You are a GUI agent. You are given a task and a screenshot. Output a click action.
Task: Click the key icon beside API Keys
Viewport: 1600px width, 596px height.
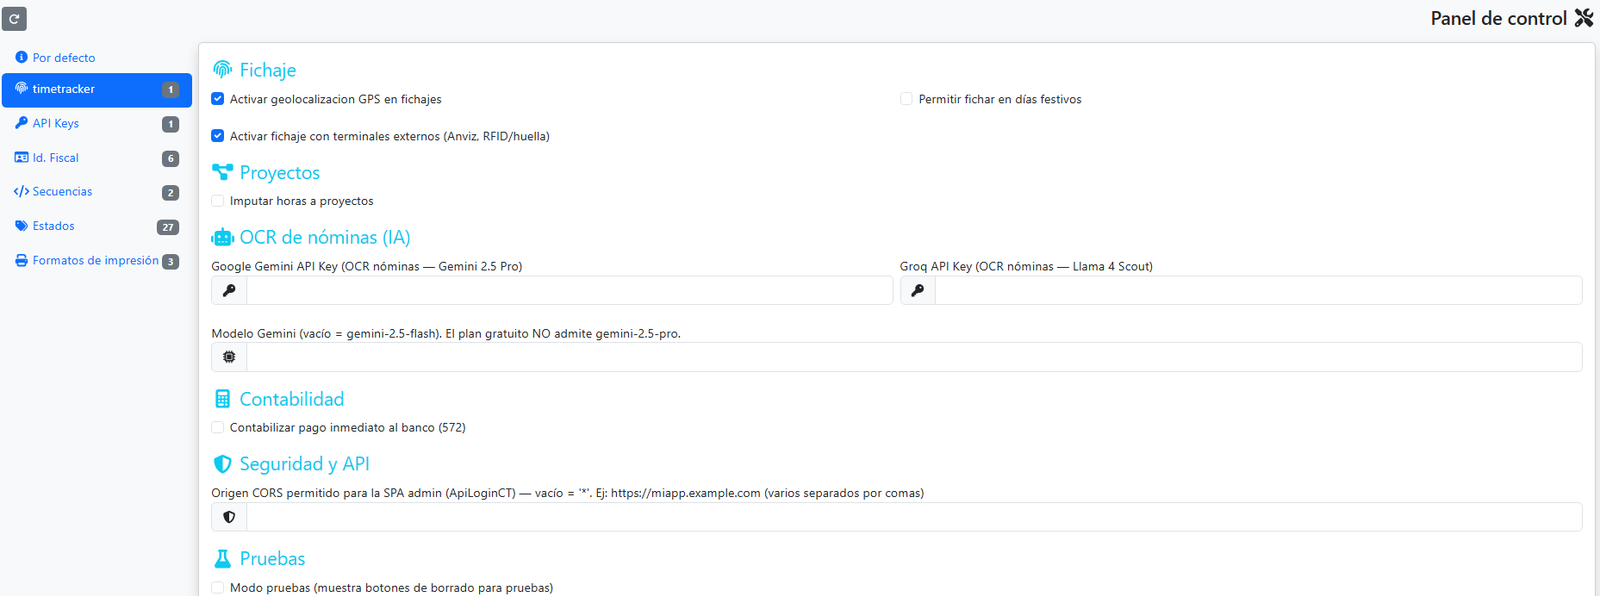(21, 123)
